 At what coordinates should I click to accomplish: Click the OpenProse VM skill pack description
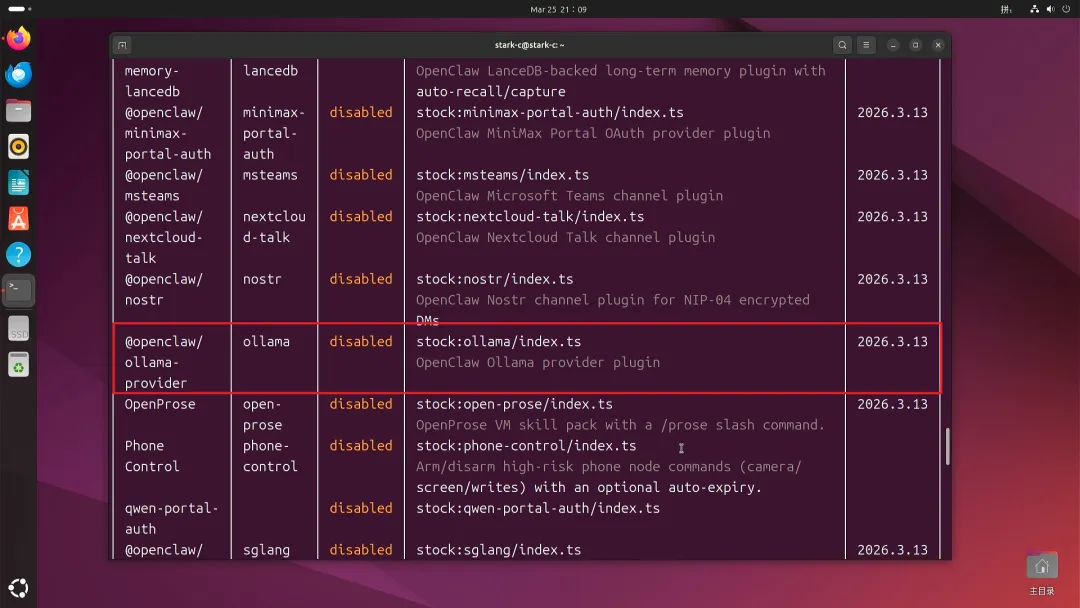[620, 425]
